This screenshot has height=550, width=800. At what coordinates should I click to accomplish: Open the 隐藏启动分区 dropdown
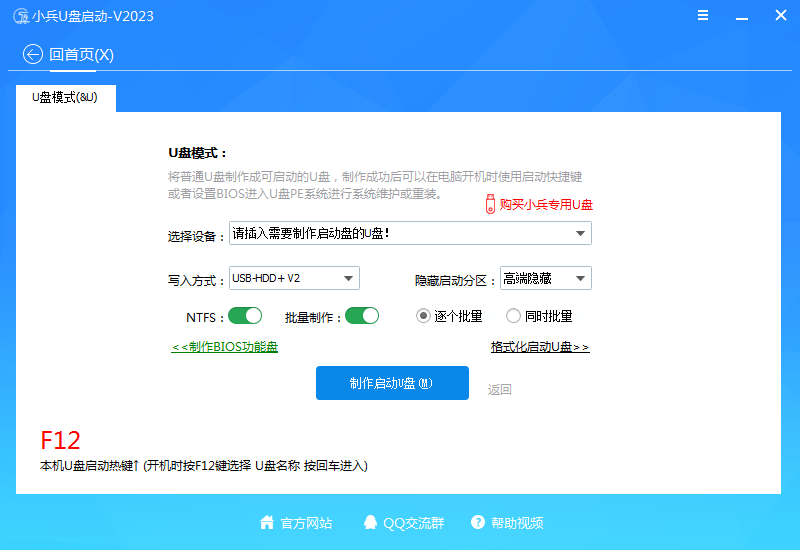pyautogui.click(x=546, y=278)
